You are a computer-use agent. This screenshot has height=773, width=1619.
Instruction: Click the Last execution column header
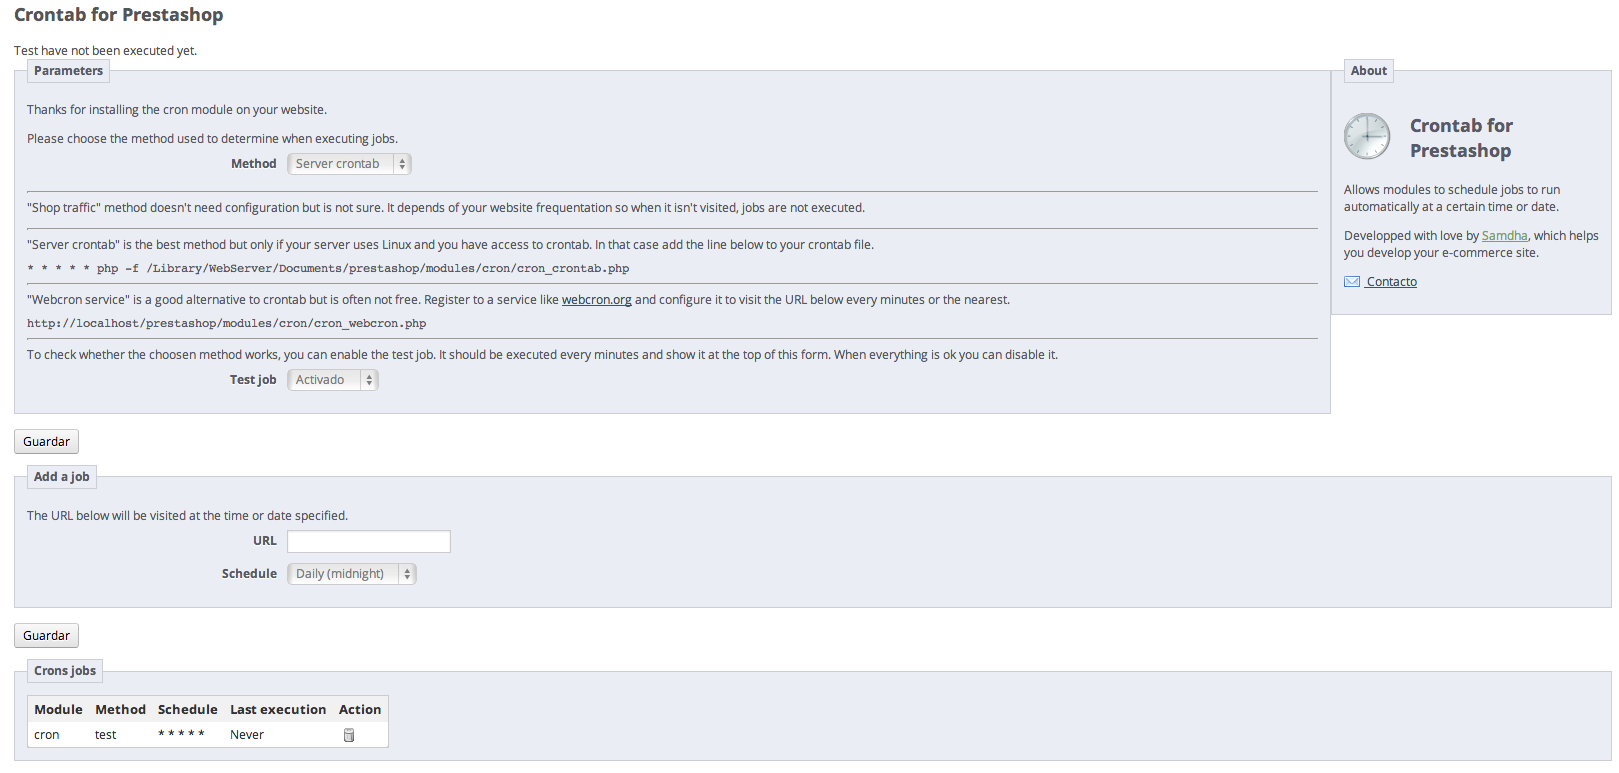[x=278, y=710]
